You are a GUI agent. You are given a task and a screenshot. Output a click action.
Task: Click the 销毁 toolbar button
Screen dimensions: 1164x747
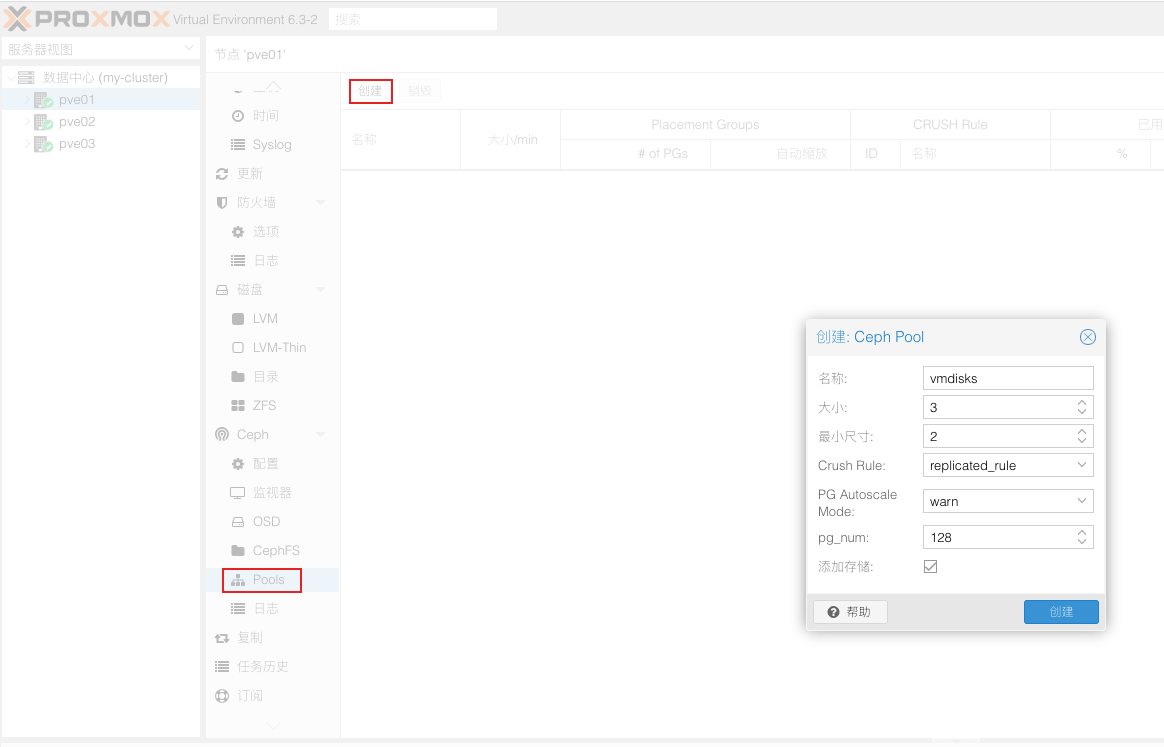[419, 91]
